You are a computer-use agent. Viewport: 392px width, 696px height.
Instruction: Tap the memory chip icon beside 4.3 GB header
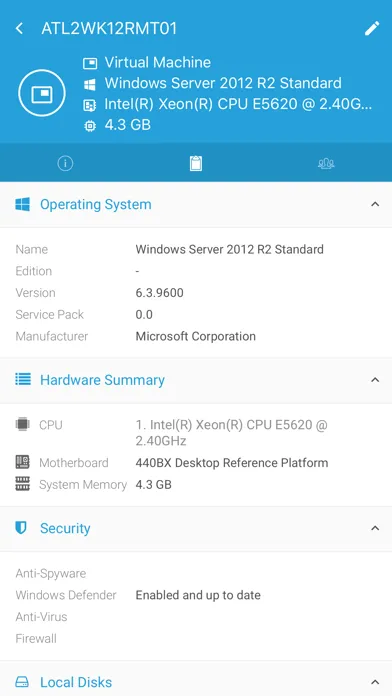[x=90, y=126]
